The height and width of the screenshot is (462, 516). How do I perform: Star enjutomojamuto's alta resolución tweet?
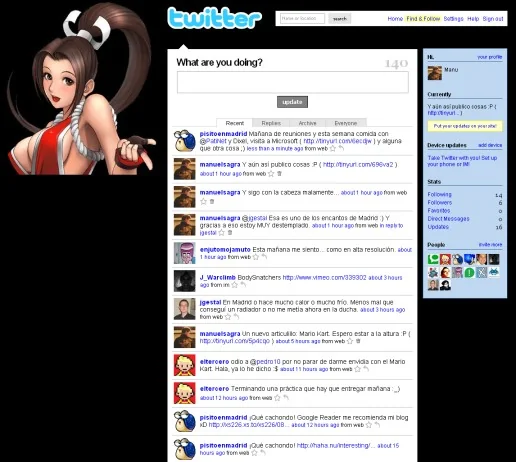click(256, 257)
